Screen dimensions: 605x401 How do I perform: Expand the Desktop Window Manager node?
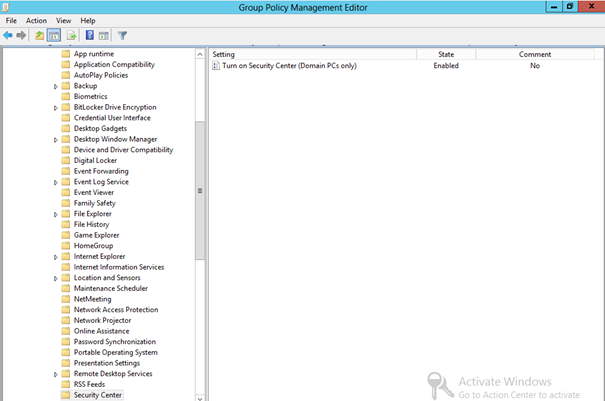(x=56, y=140)
